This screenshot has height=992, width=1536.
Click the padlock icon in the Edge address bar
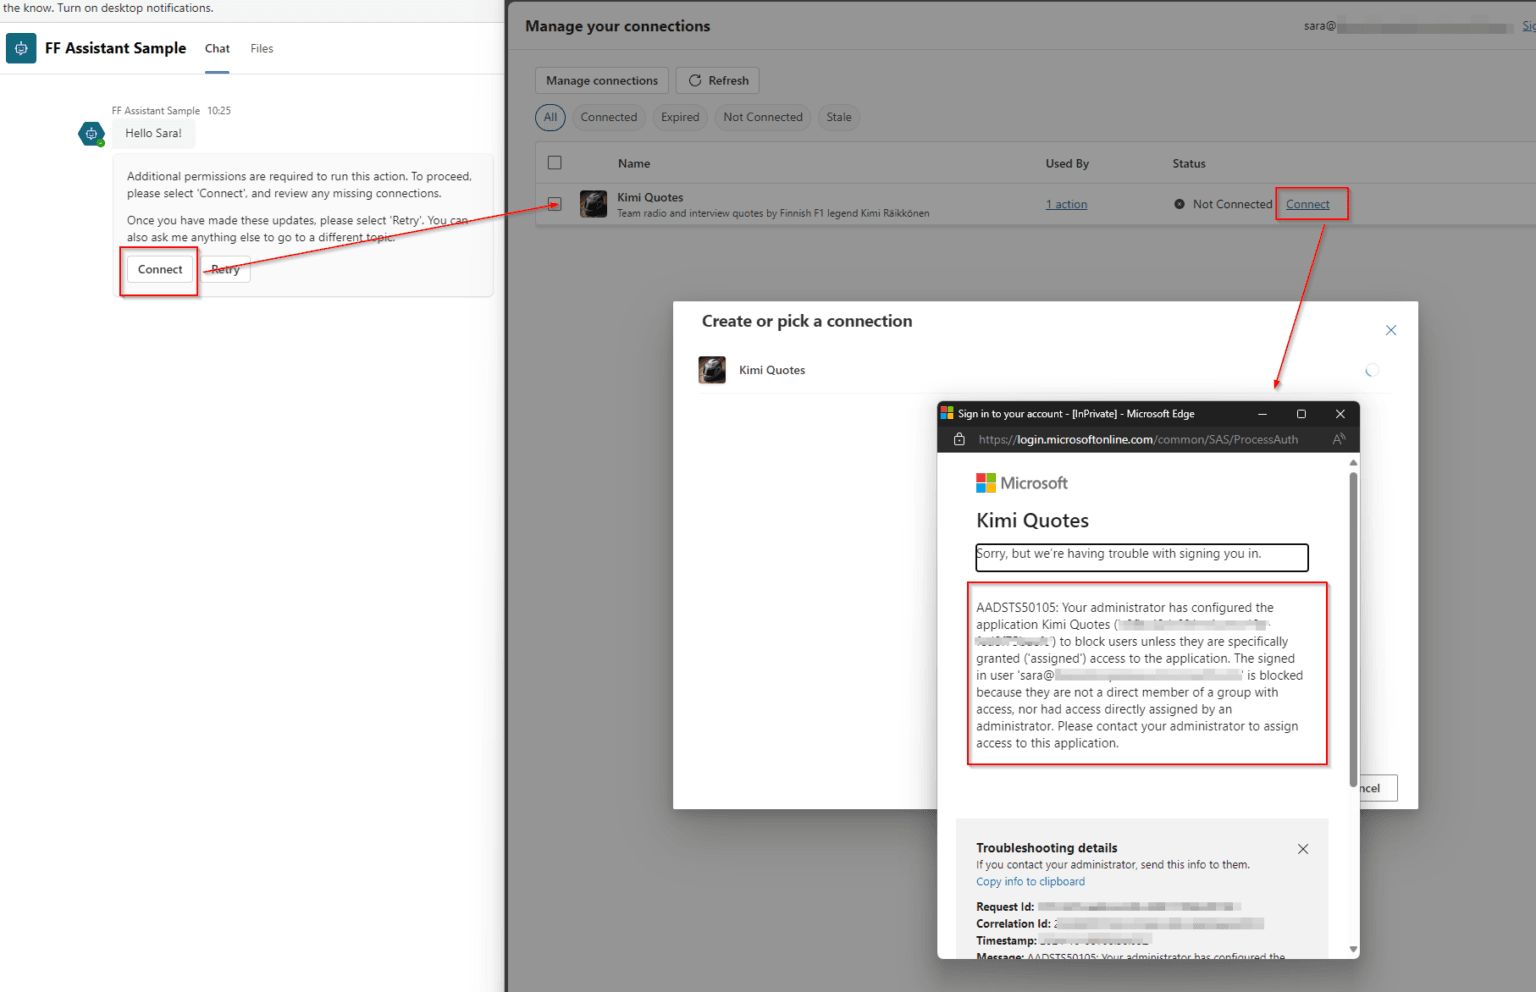958,438
